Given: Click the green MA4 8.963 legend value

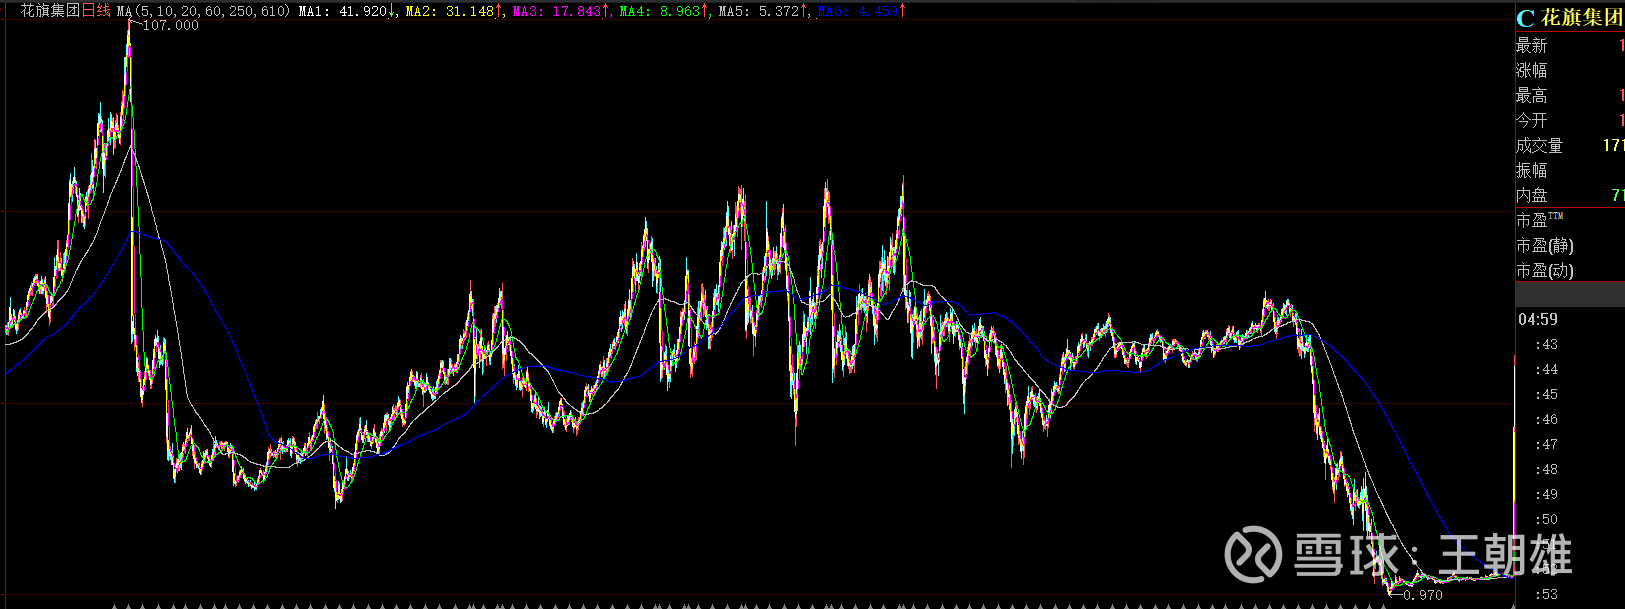Looking at the screenshot, I should tap(660, 11).
